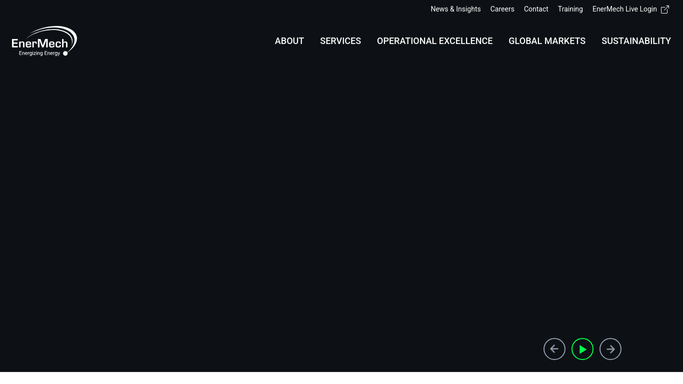
Task: Open the Training link
Action: (570, 9)
